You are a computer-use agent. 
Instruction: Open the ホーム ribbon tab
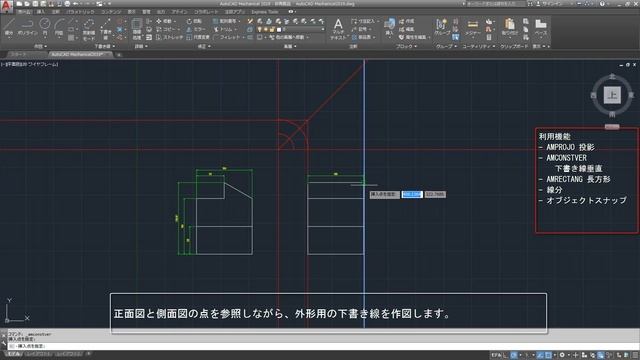point(24,12)
